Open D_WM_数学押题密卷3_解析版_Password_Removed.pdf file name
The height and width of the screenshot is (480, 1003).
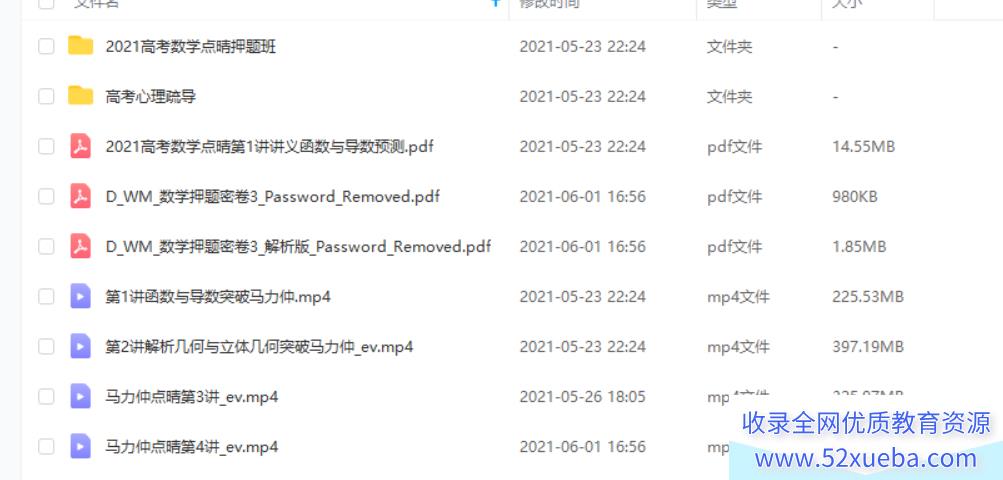coord(298,246)
